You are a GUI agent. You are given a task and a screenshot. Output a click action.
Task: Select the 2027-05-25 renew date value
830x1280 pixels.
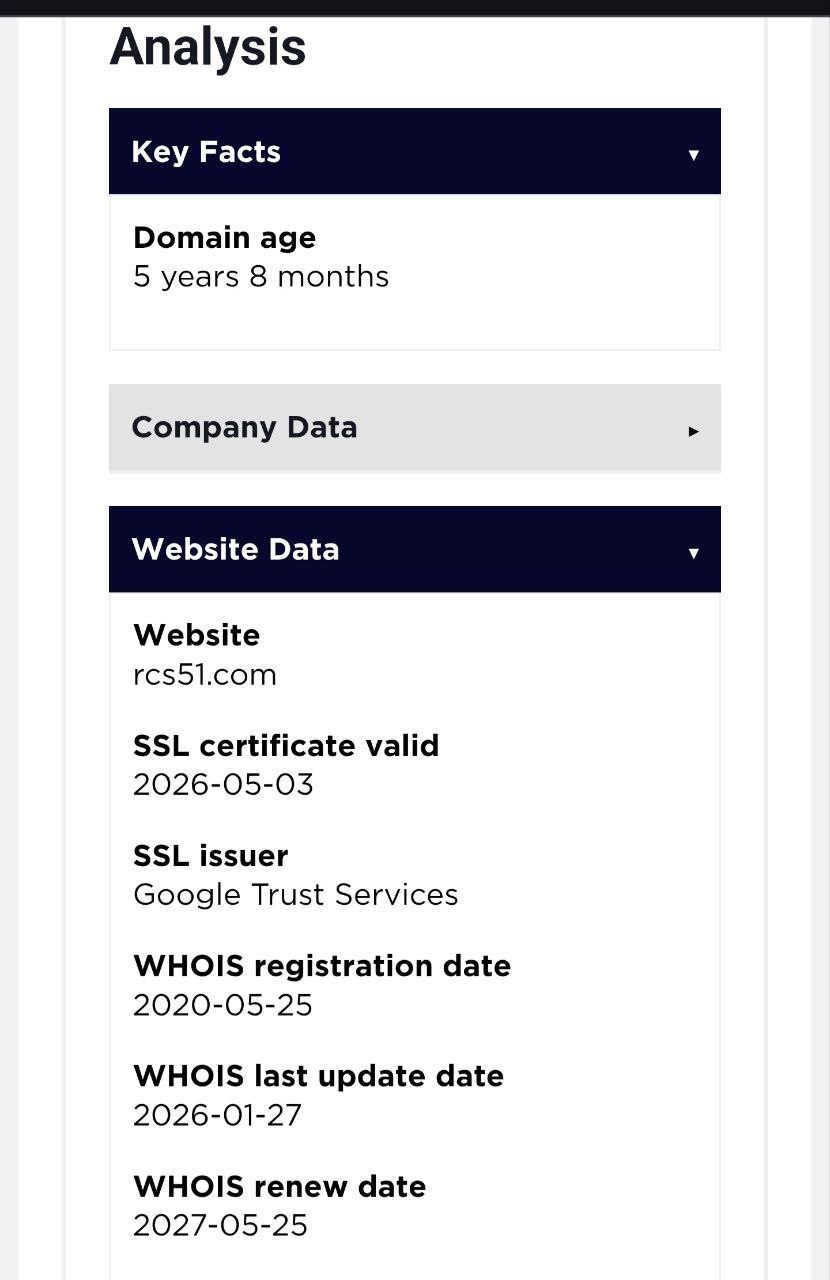coord(221,1225)
